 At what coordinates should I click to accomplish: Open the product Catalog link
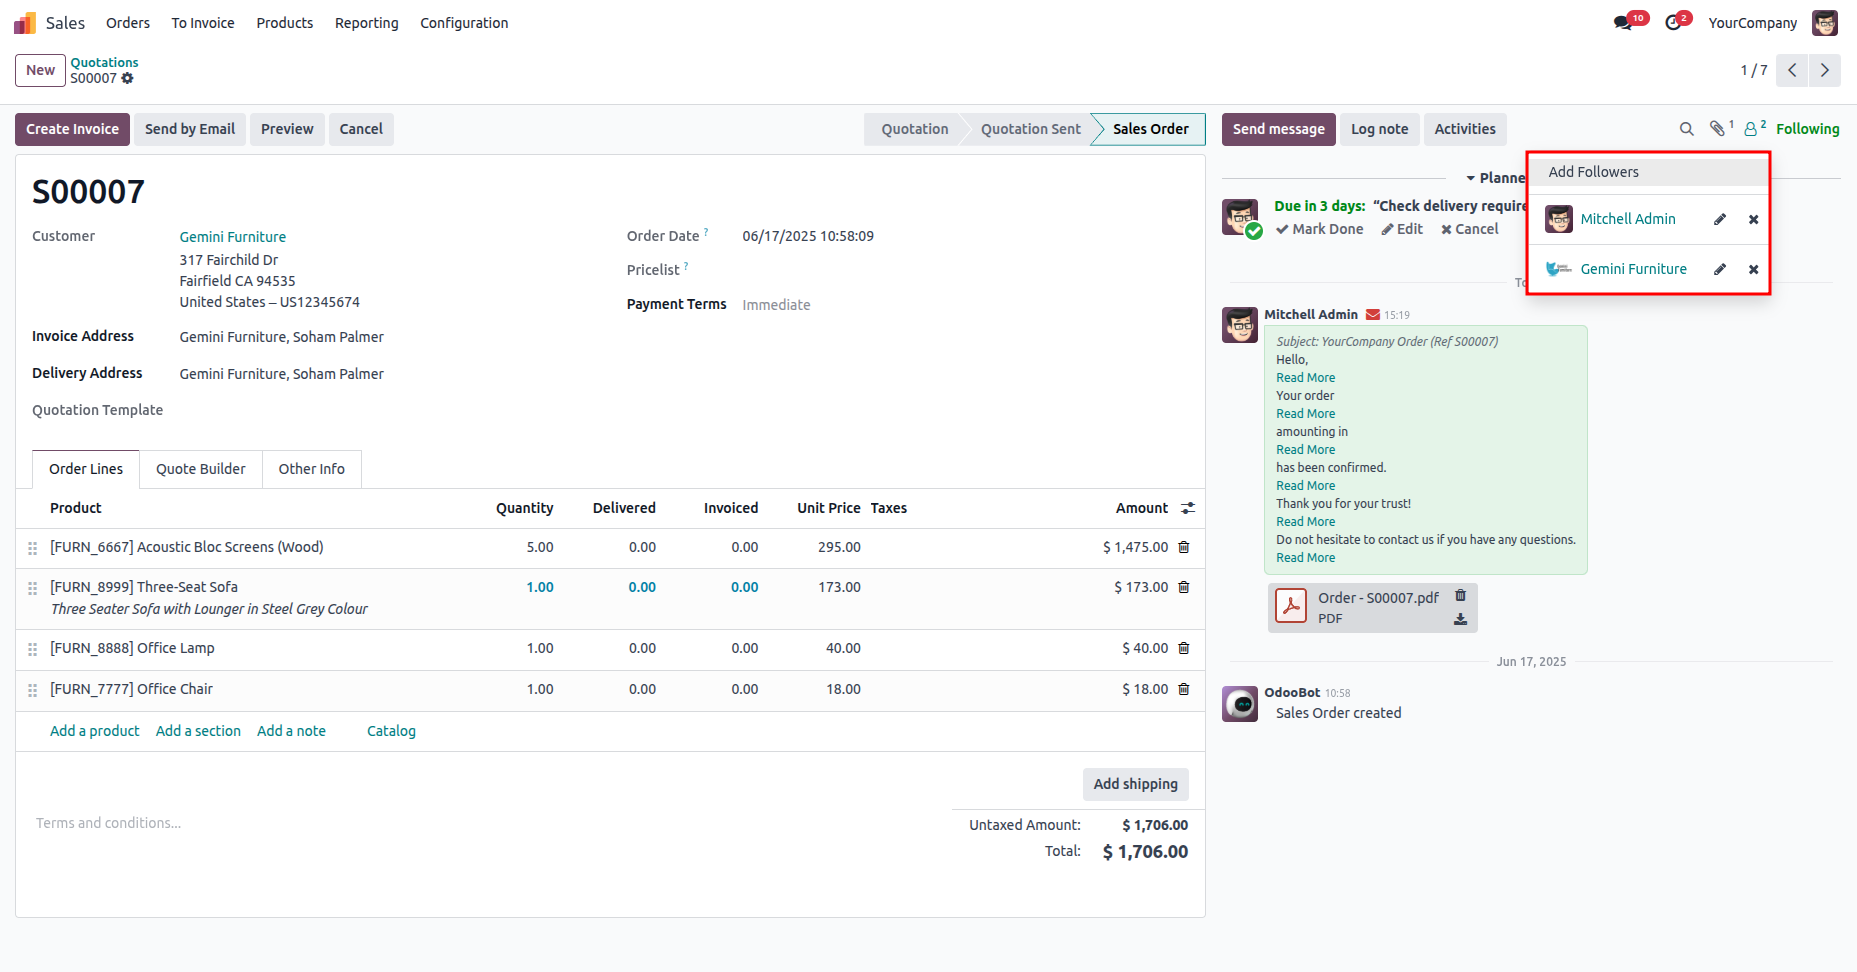[391, 731]
